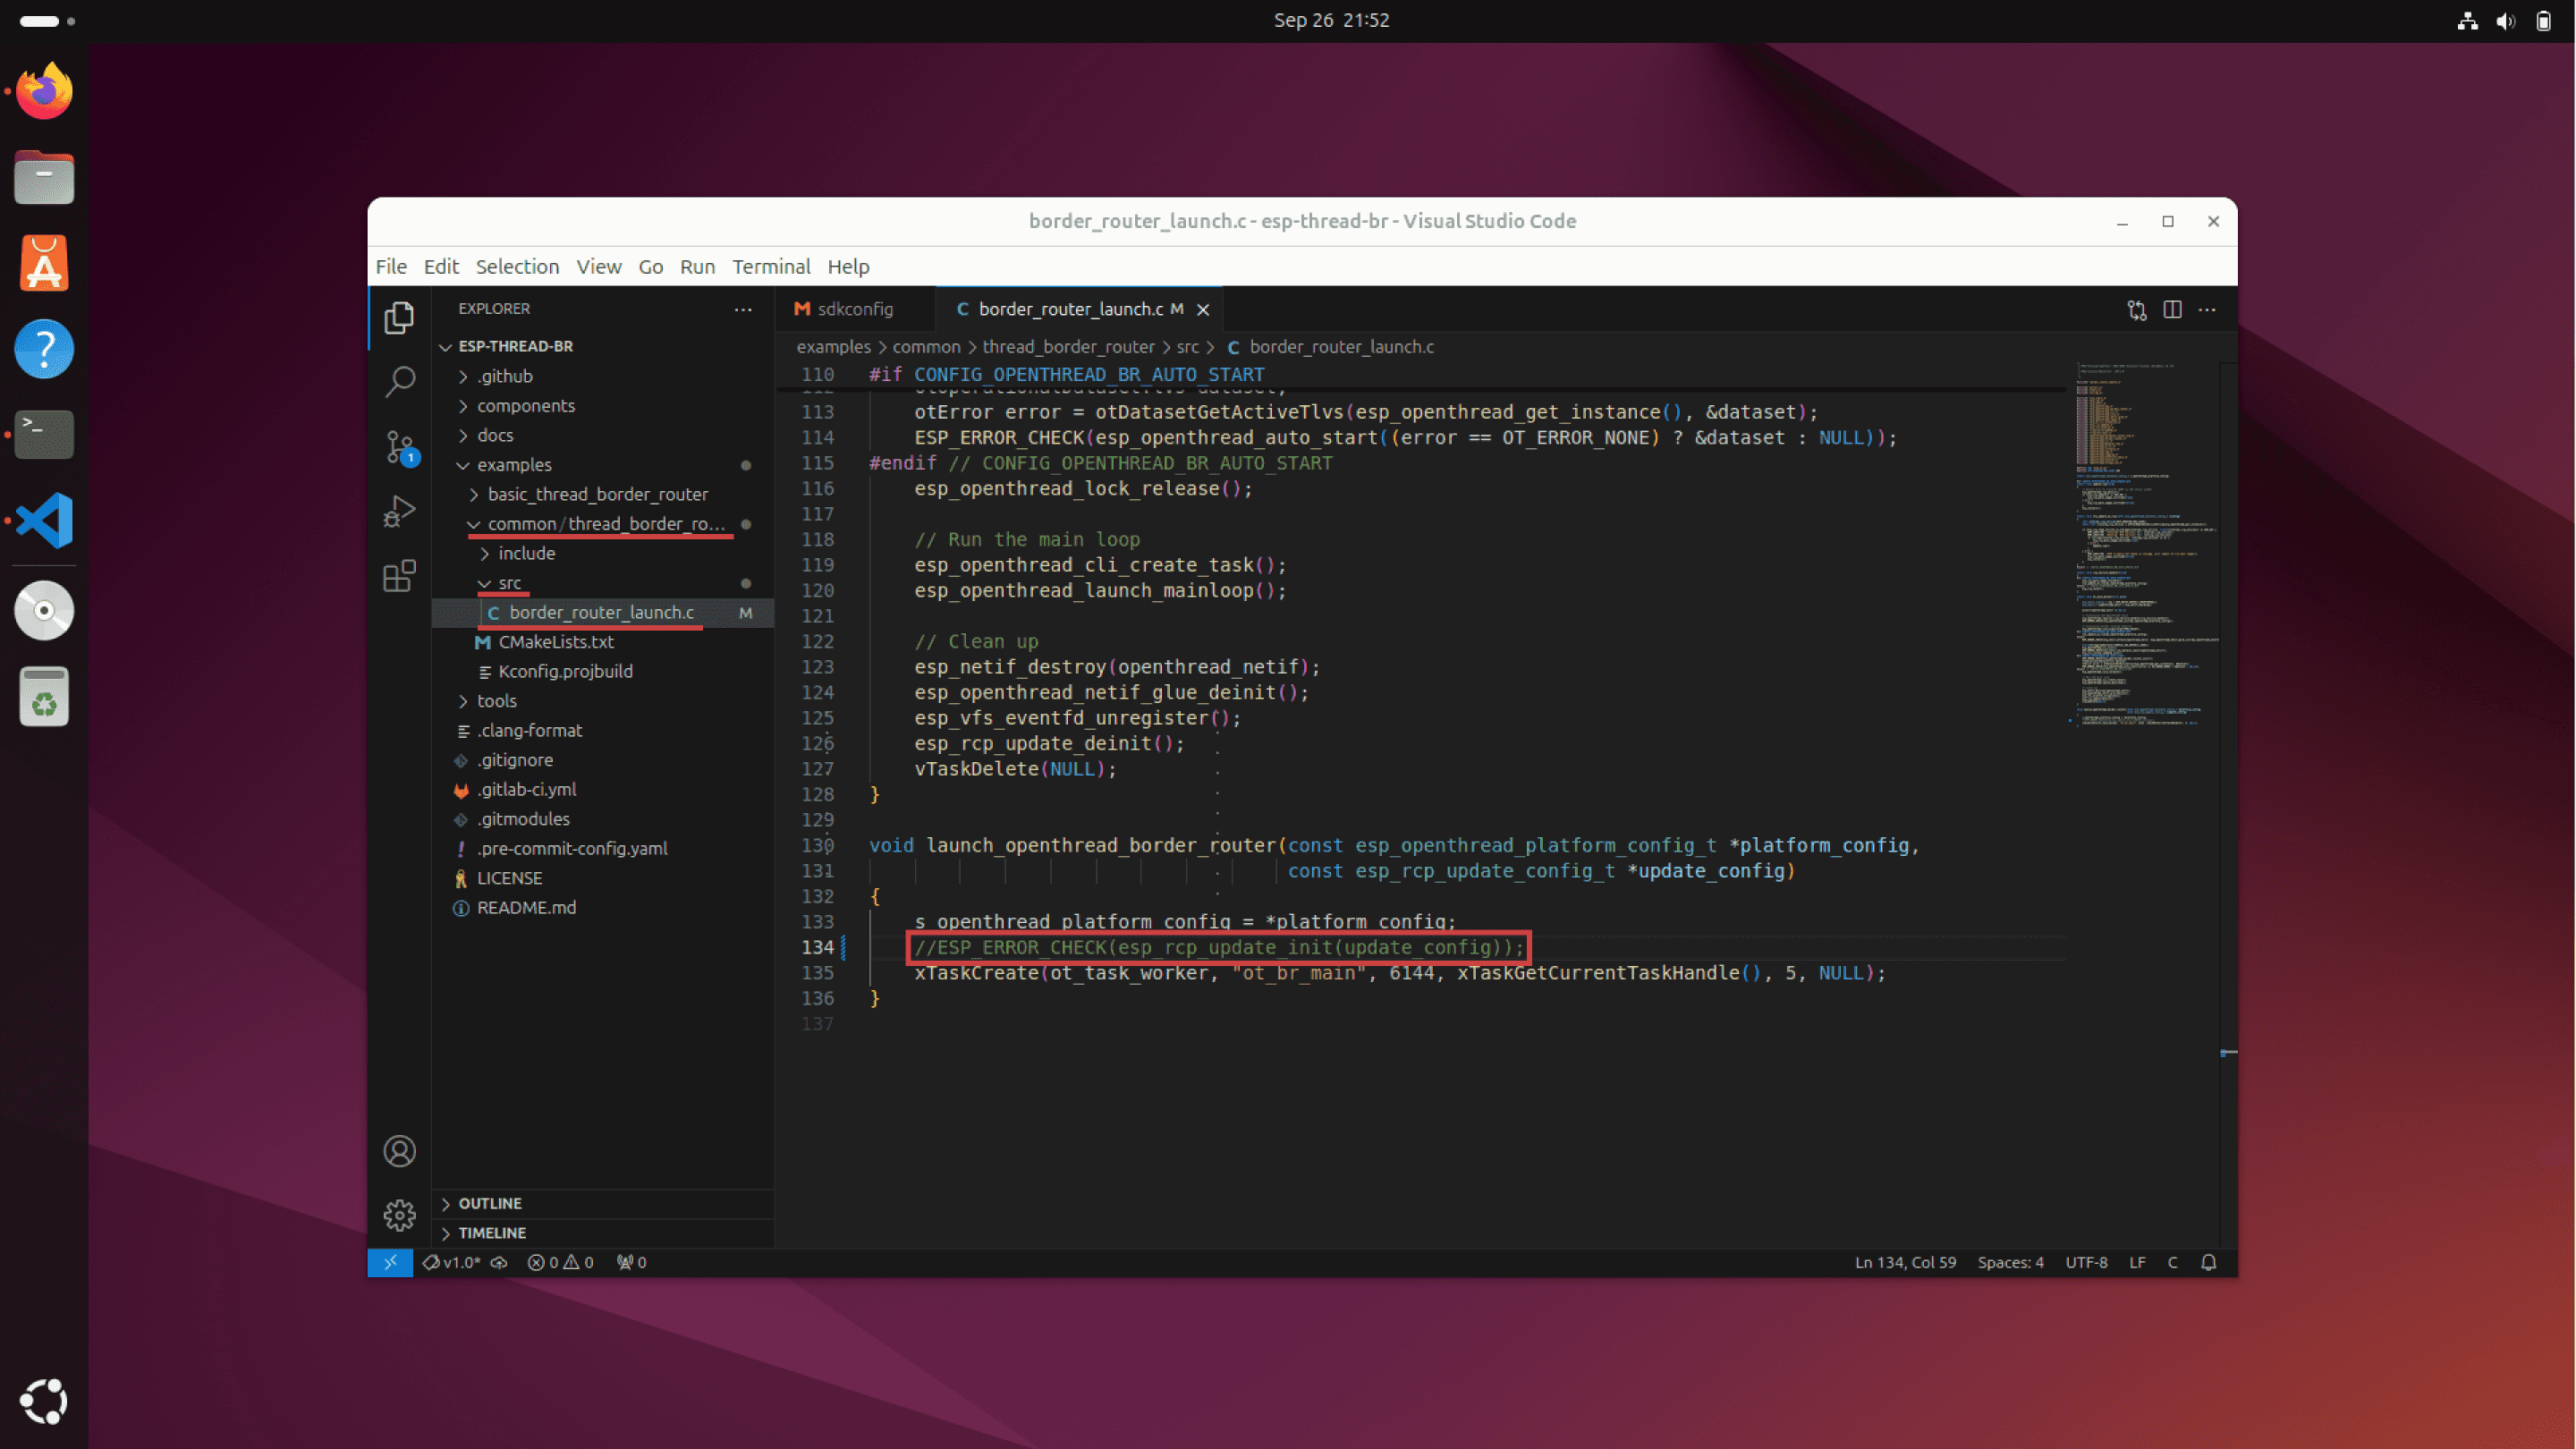Open the Search view in activity bar
Viewport: 2576px width, 1449px height.
399,381
